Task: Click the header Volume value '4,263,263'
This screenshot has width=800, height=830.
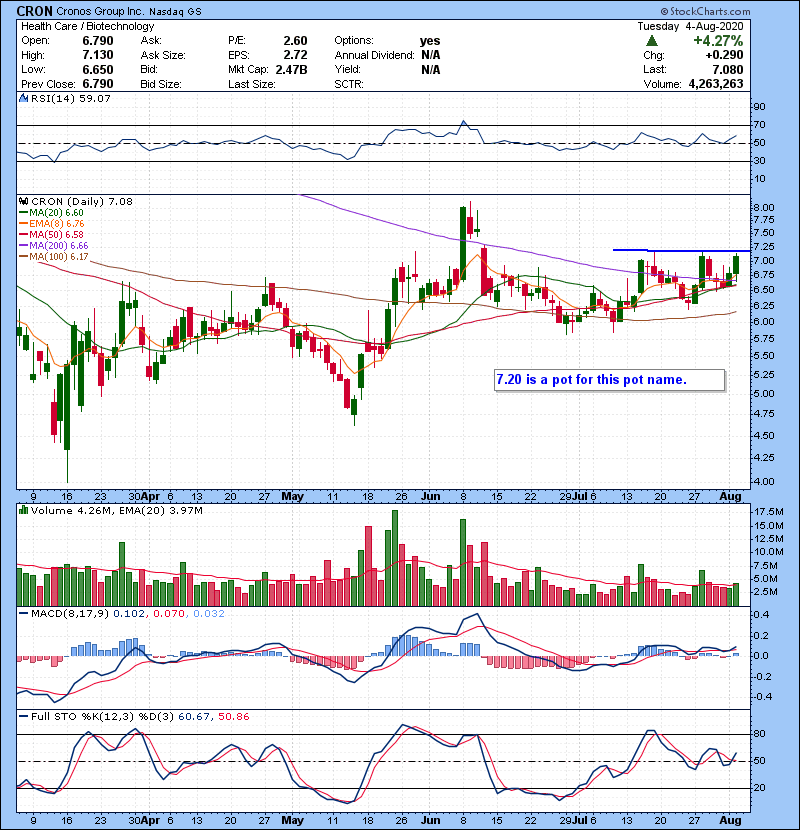Action: click(x=716, y=84)
